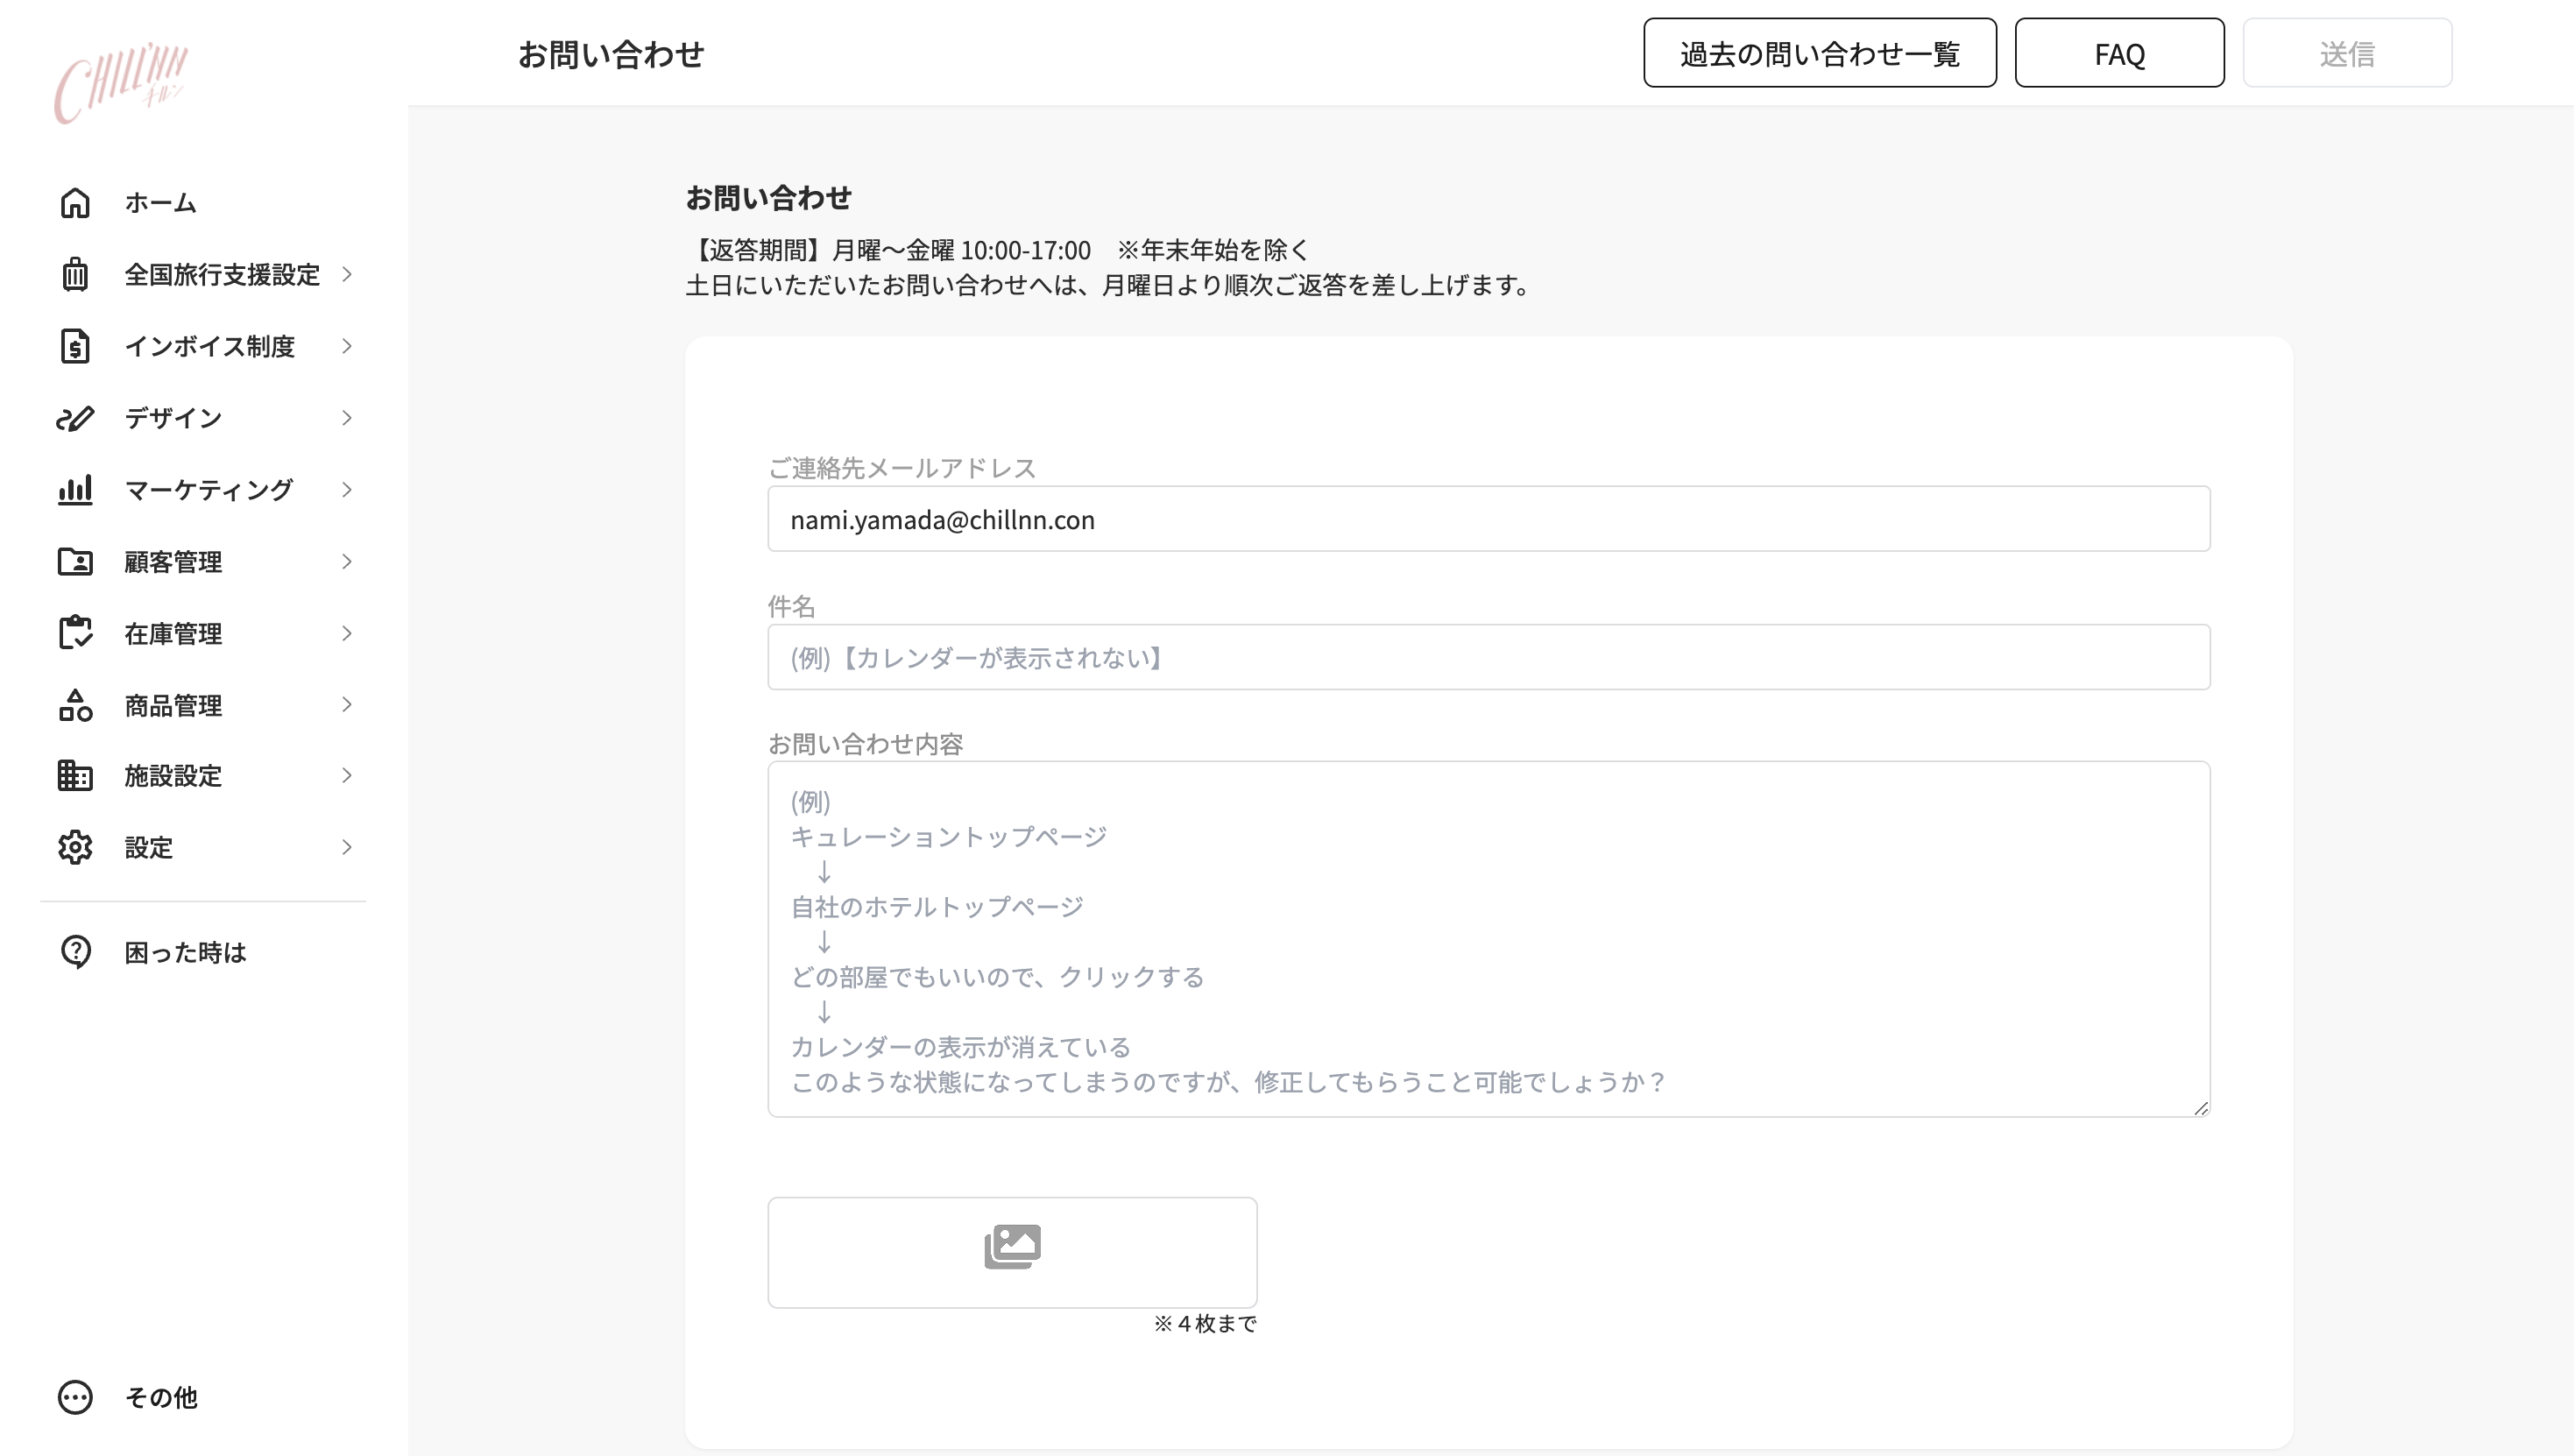Image resolution: width=2574 pixels, height=1456 pixels.
Task: Select the ホーム home icon
Action: [75, 202]
